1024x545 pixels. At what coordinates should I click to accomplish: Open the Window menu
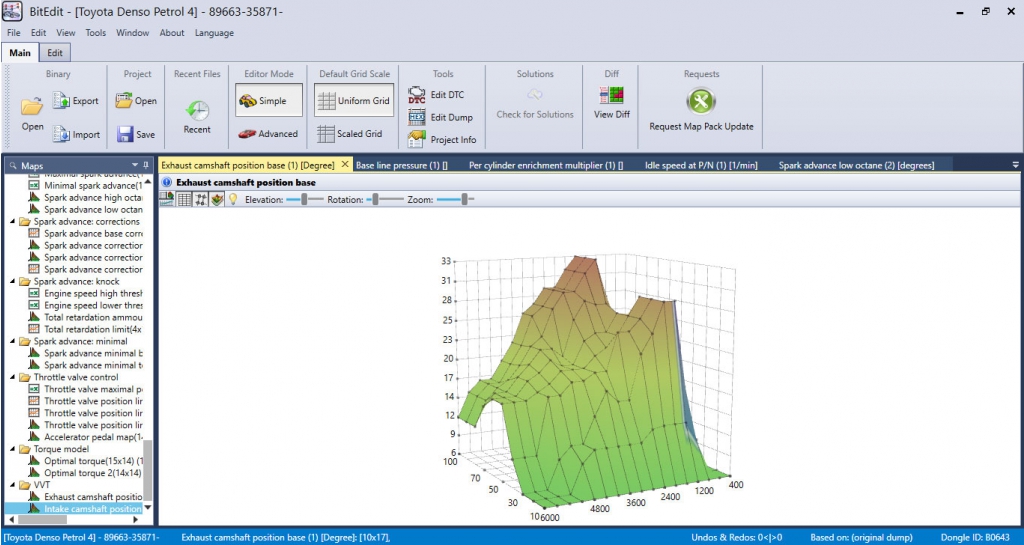tap(133, 33)
